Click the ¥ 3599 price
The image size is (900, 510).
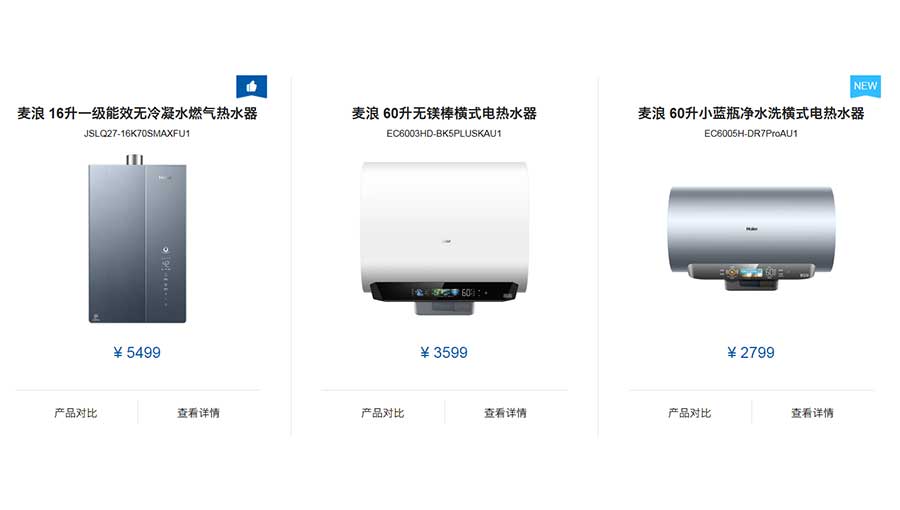click(x=444, y=353)
